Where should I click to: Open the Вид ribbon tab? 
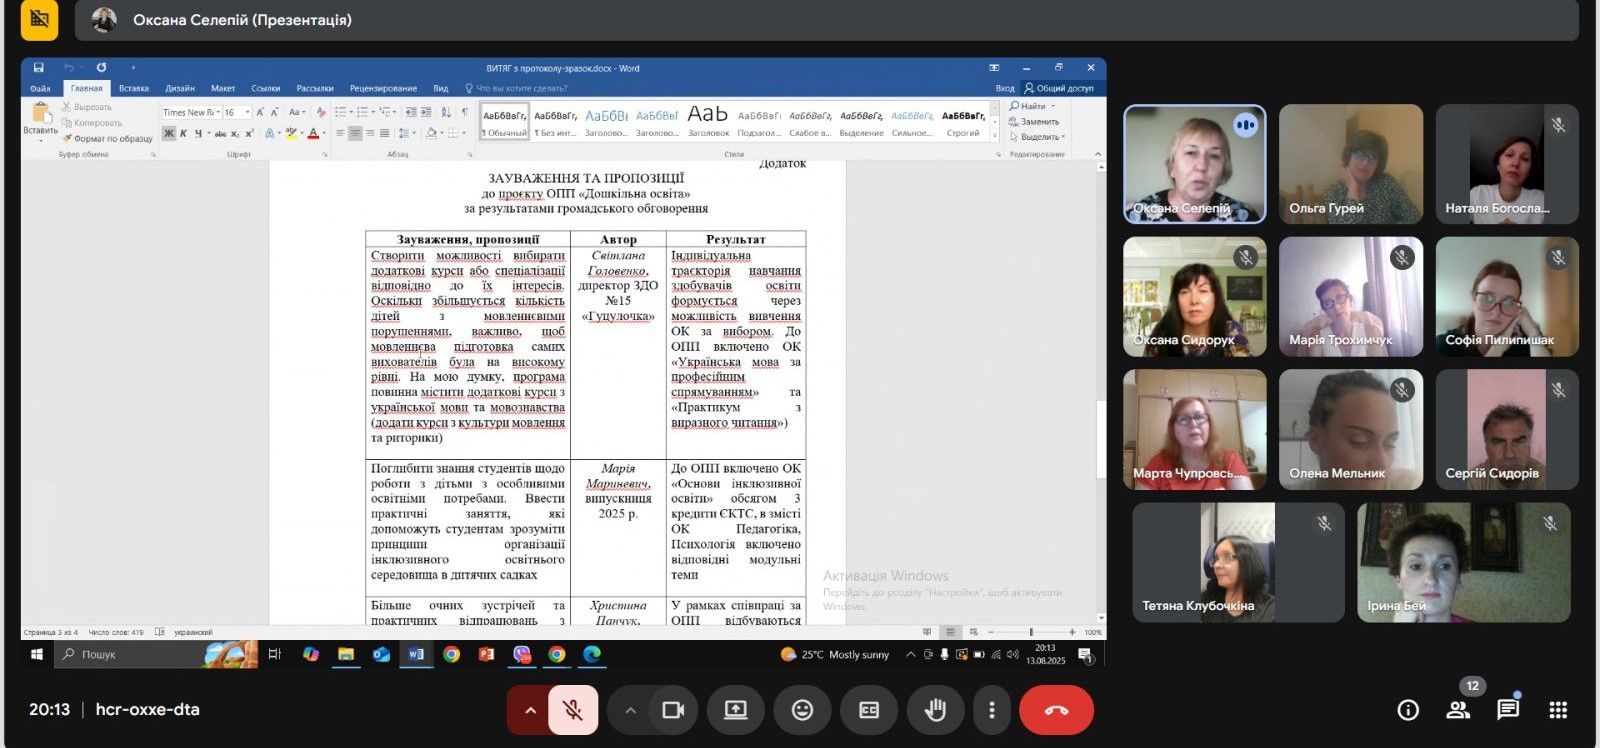coord(441,88)
